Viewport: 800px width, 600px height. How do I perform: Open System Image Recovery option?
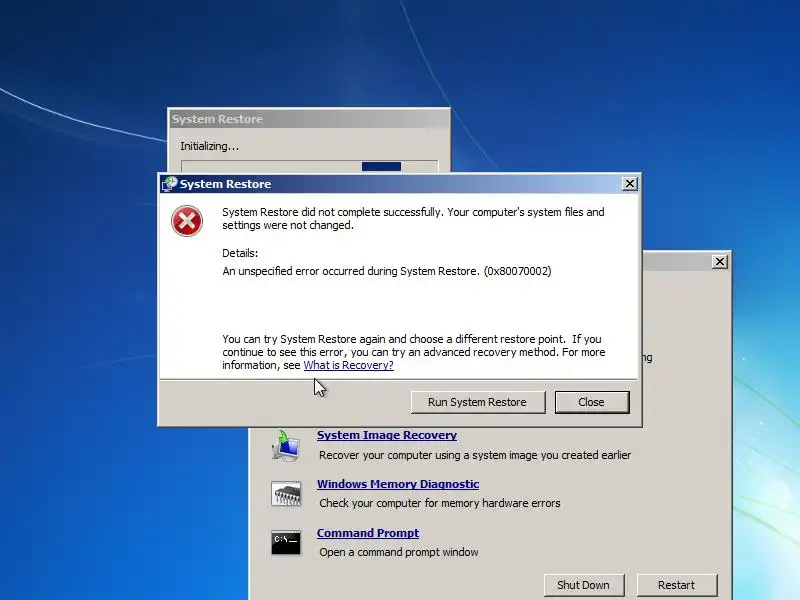point(387,435)
